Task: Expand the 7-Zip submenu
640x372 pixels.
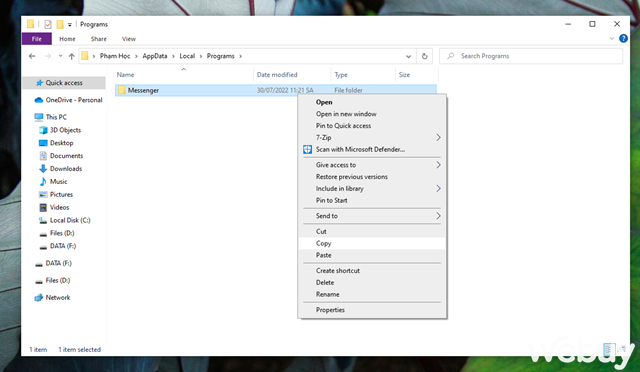Action: pos(372,138)
